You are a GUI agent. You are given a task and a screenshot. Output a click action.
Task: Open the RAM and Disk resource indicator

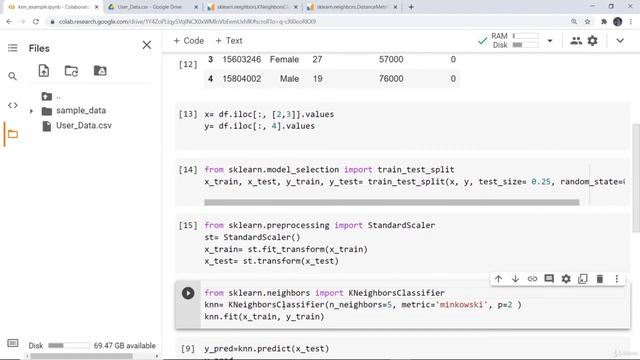516,41
